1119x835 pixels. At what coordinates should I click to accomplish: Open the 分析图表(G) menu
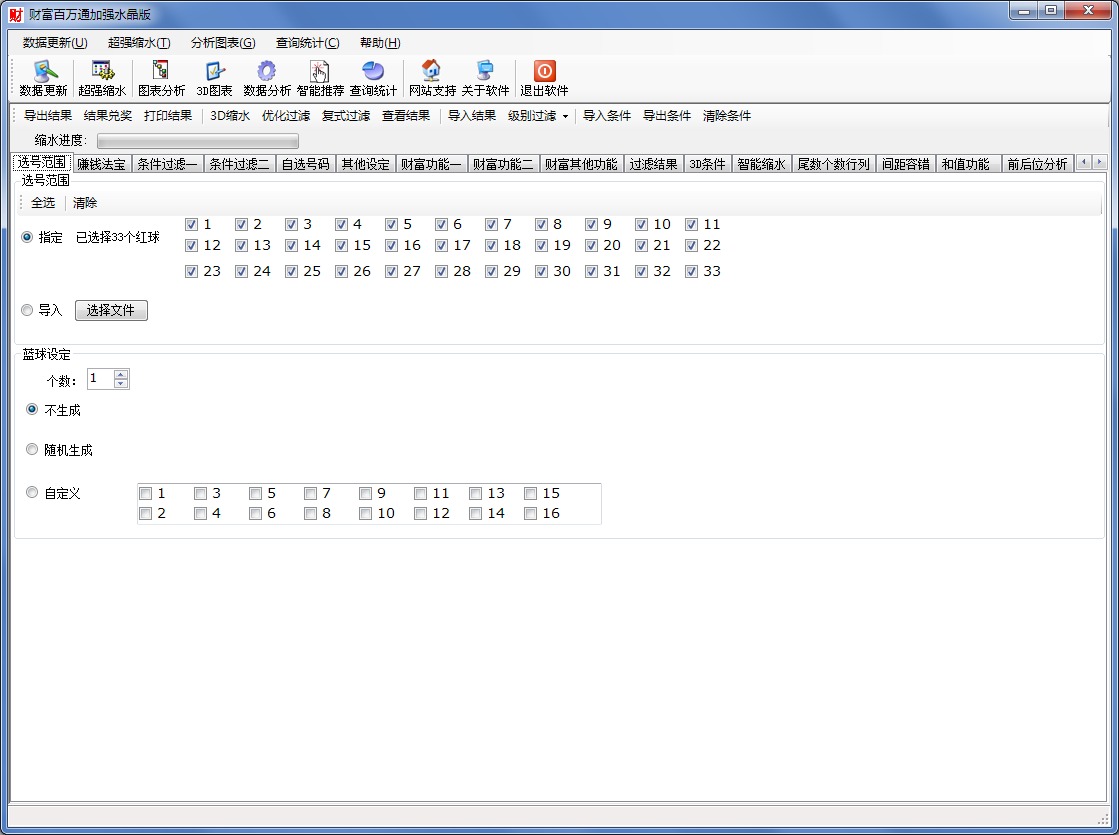(223, 43)
